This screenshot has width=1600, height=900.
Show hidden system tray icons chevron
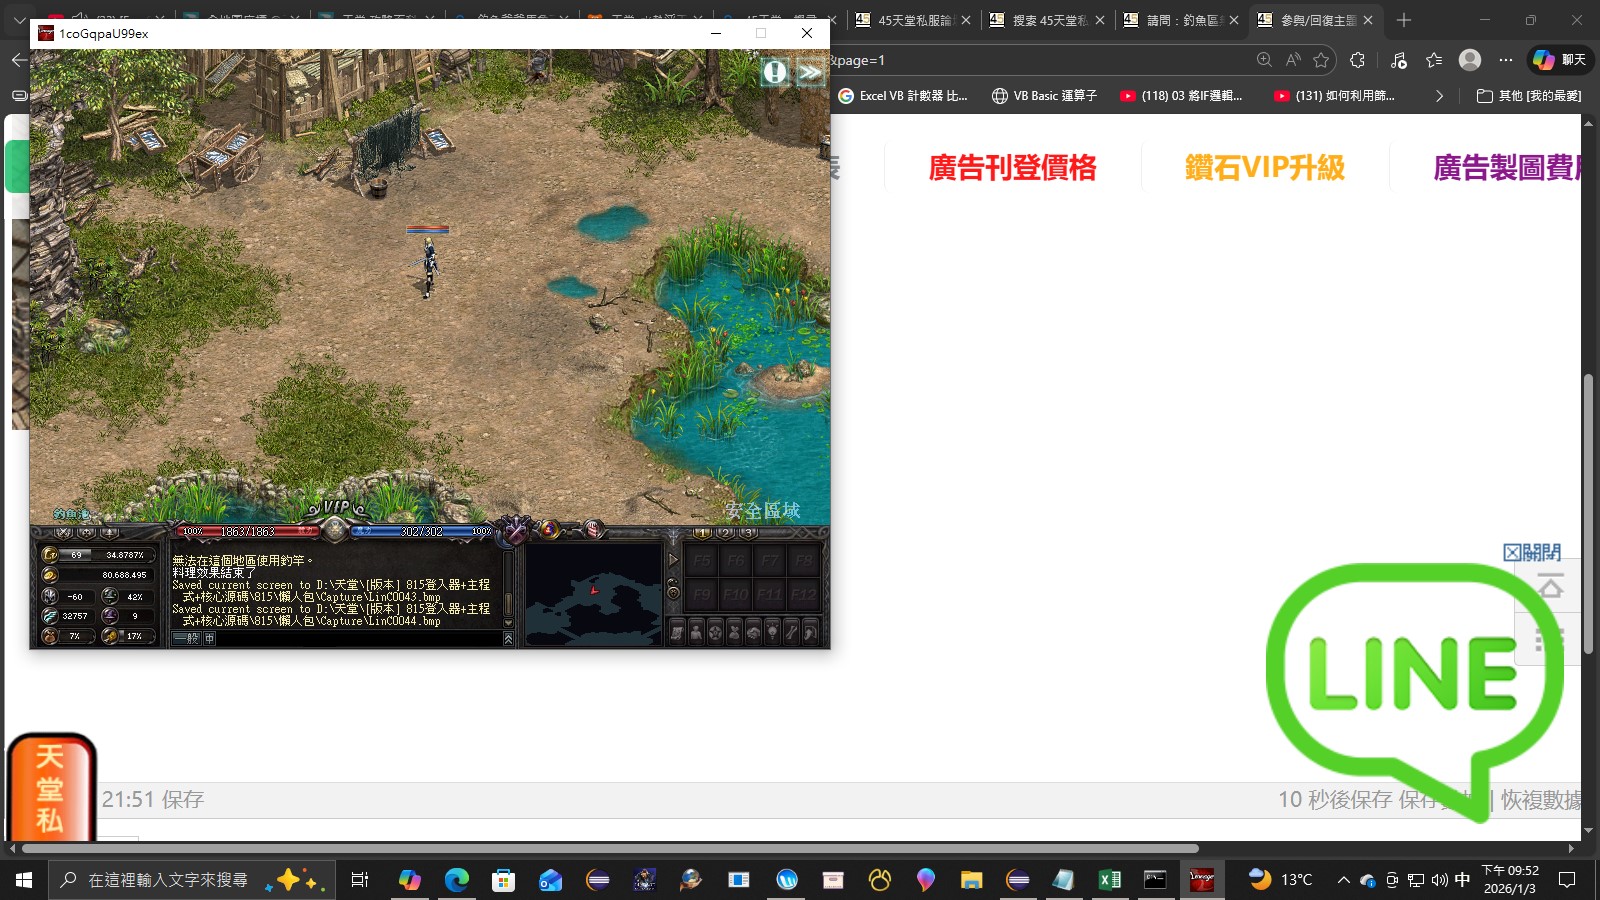click(1343, 880)
